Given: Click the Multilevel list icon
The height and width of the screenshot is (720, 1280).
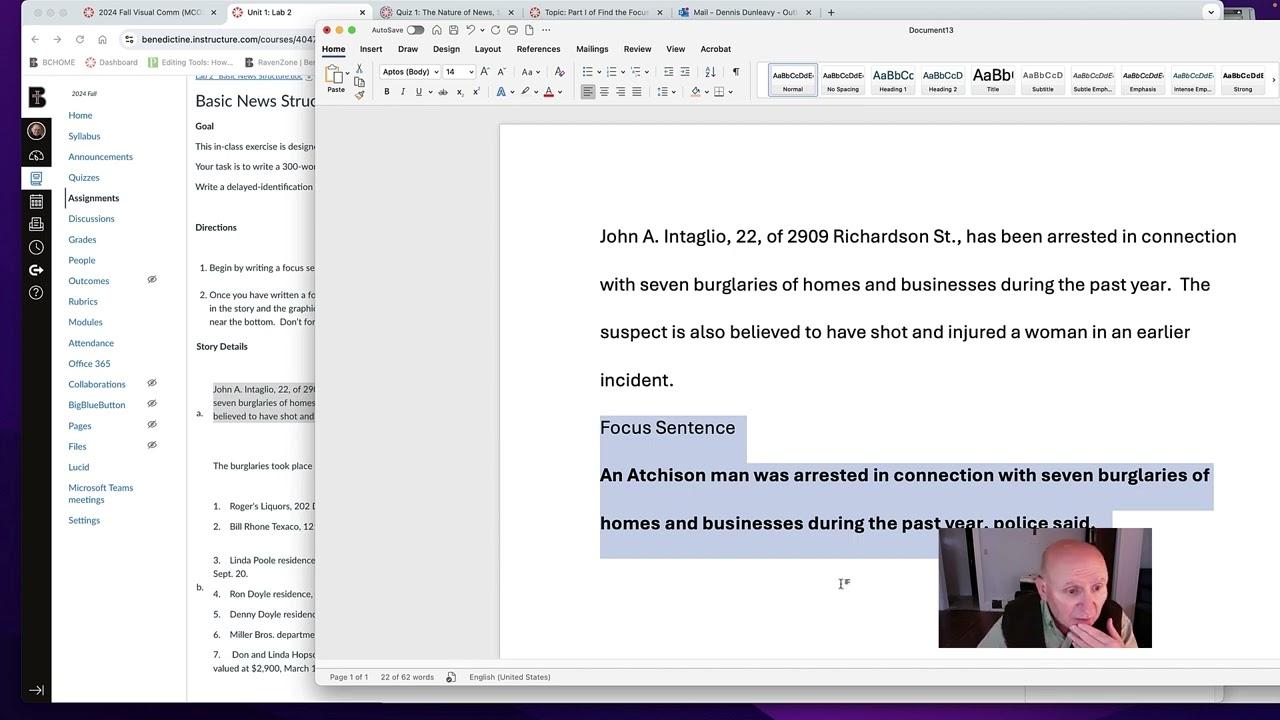Looking at the screenshot, I should [x=636, y=72].
